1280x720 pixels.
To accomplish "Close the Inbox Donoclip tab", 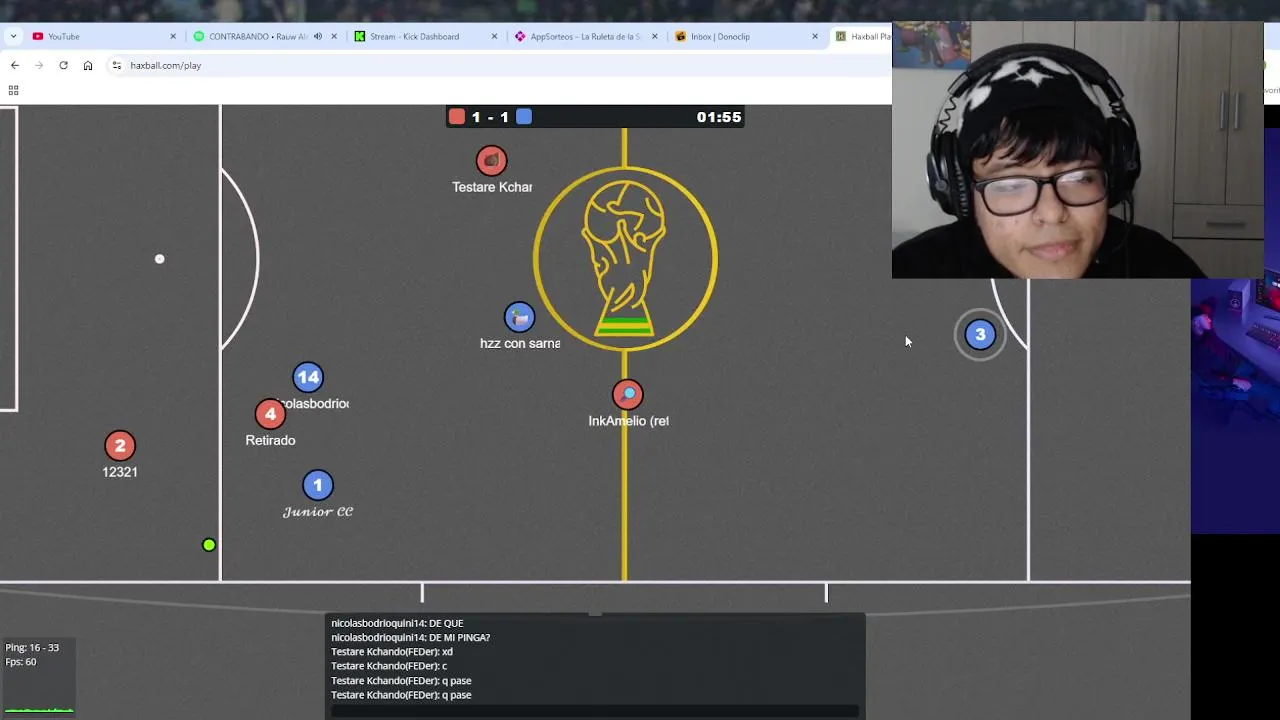I will [815, 36].
